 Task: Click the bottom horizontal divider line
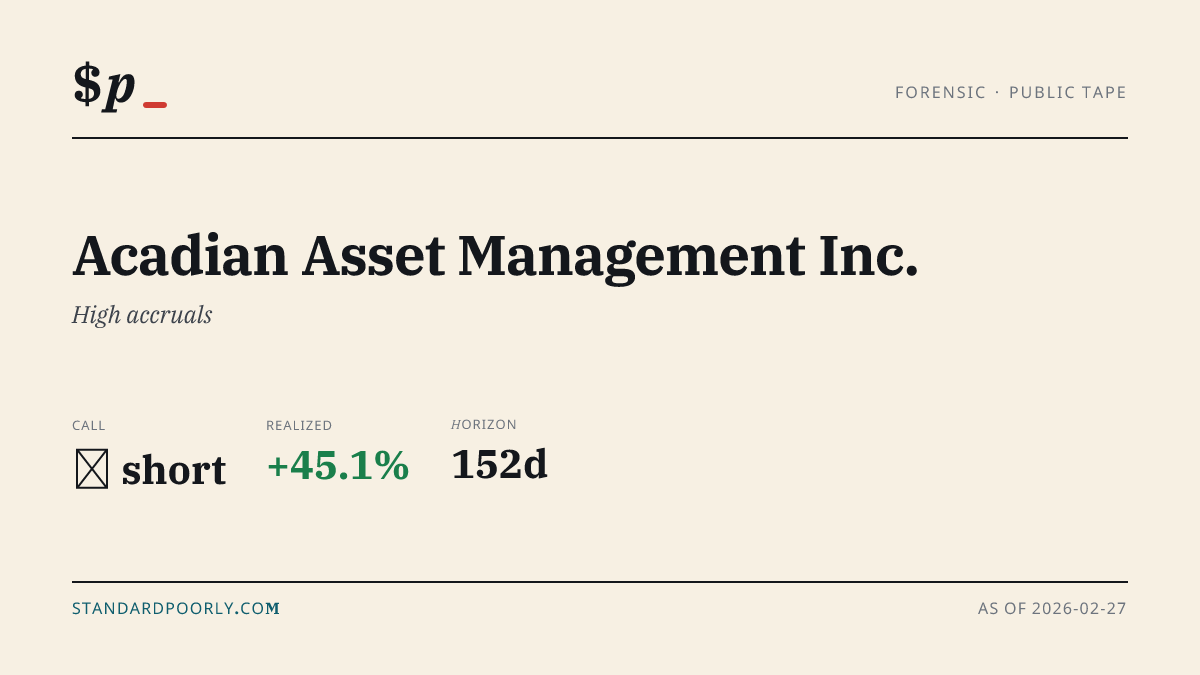click(x=600, y=582)
